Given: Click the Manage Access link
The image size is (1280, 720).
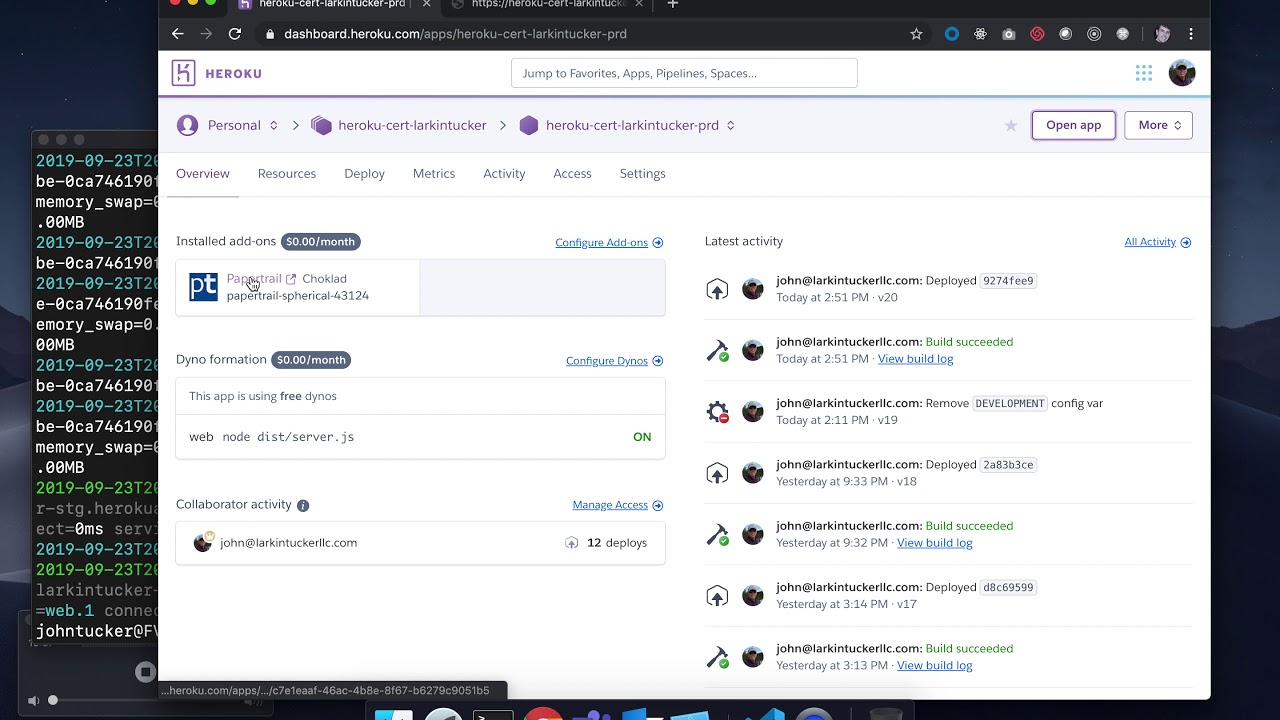Looking at the screenshot, I should (617, 505).
